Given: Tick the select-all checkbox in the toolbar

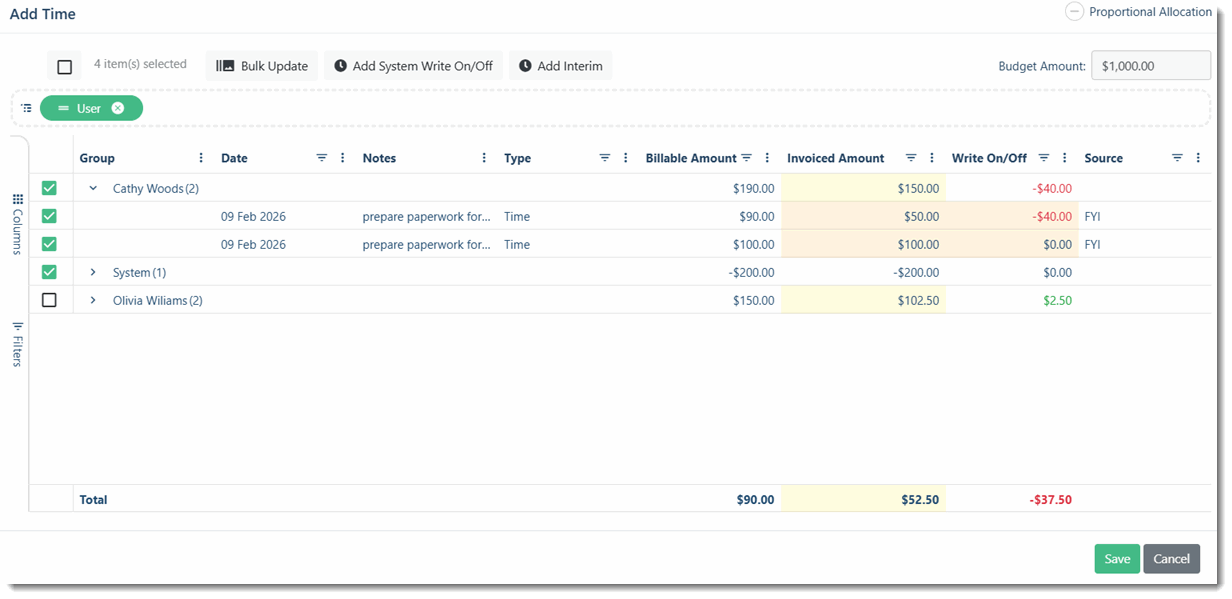Looking at the screenshot, I should 65,67.
